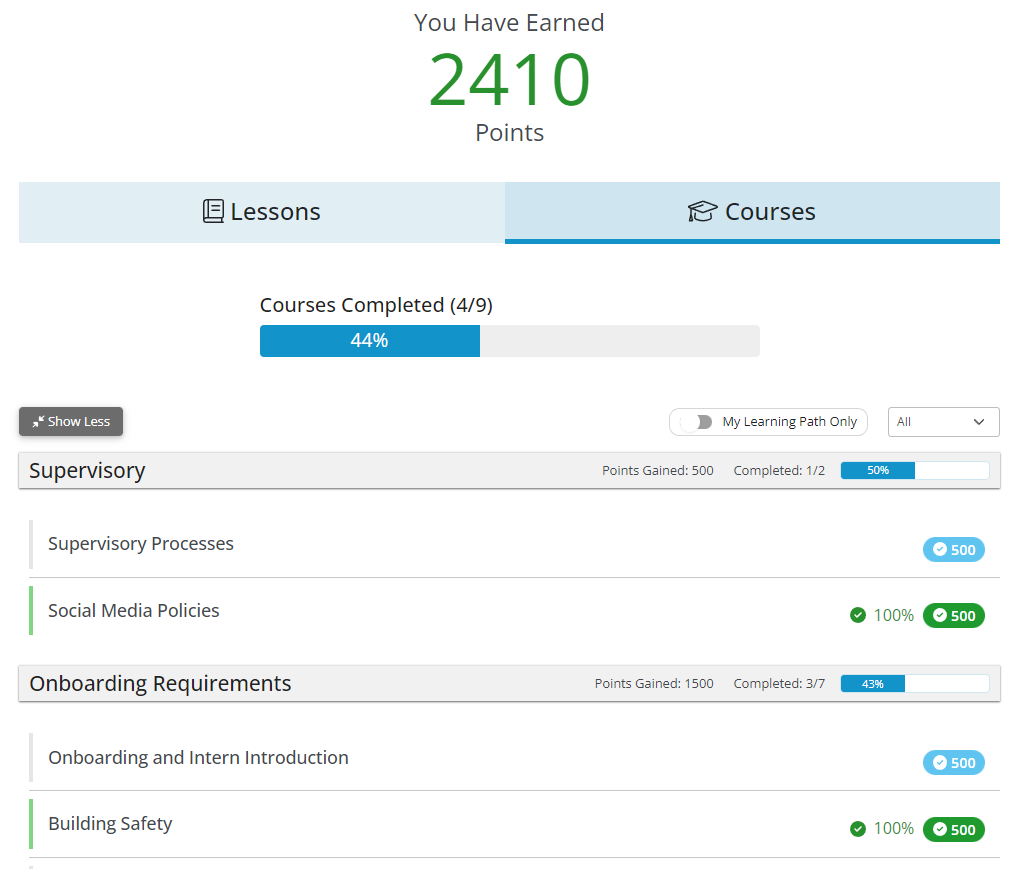Click the Show Less button
Screen dimensions: 1012x869
pos(71,422)
